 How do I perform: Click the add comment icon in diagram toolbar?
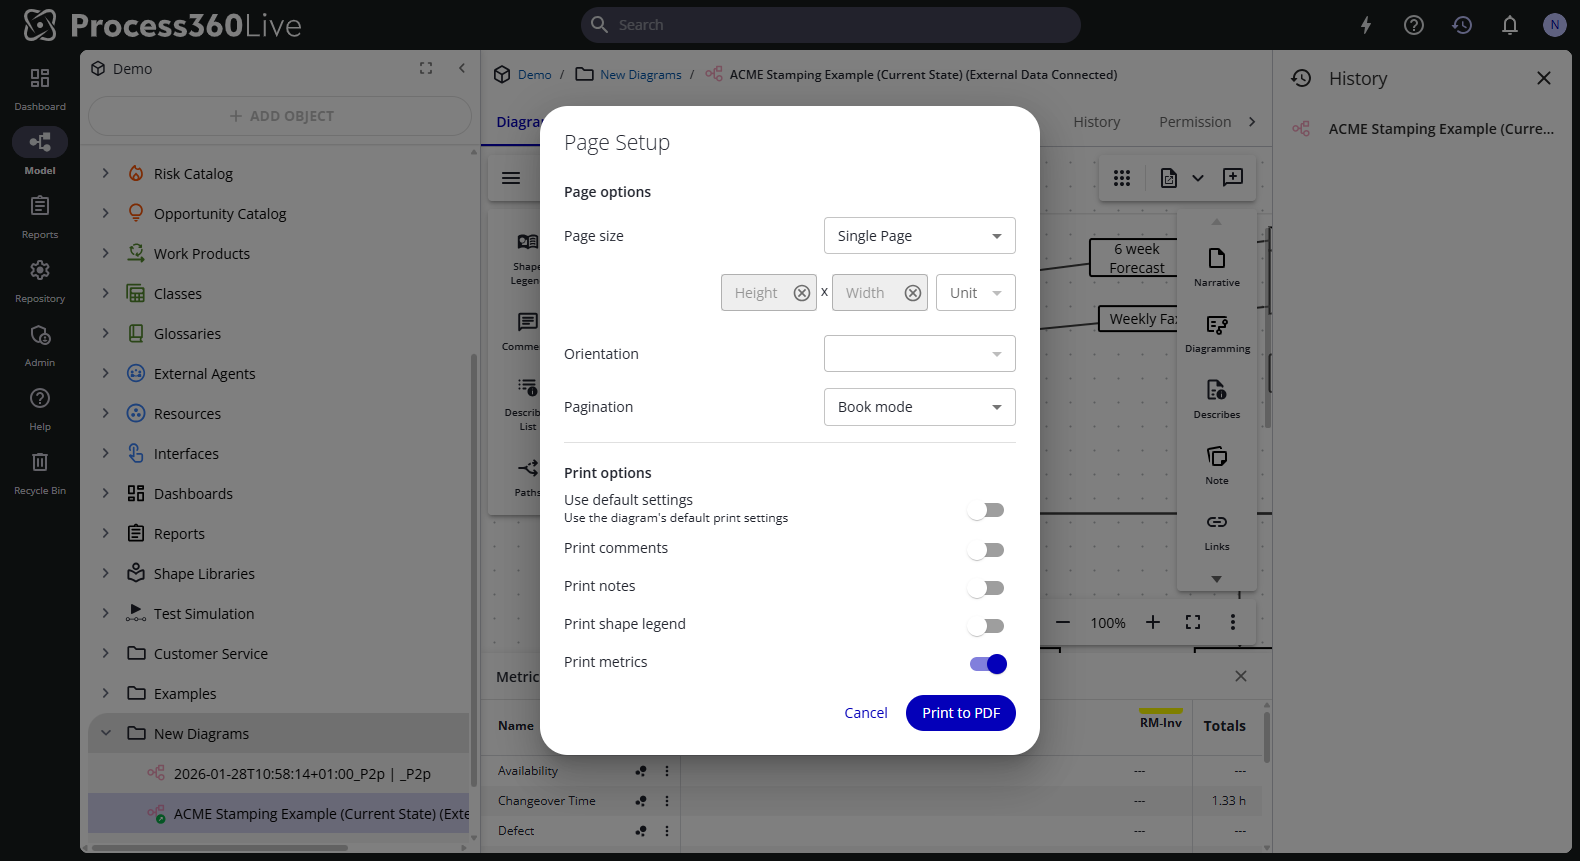click(1233, 177)
